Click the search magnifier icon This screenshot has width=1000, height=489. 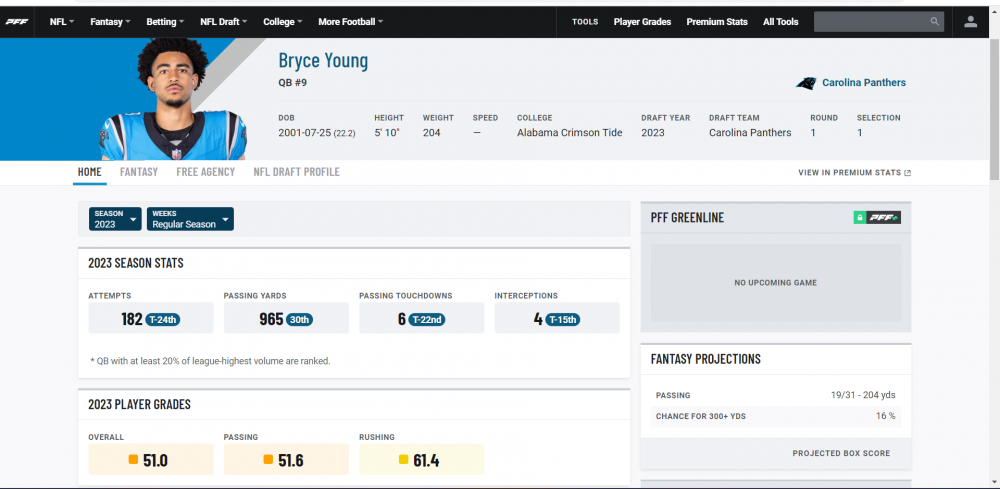coord(935,21)
